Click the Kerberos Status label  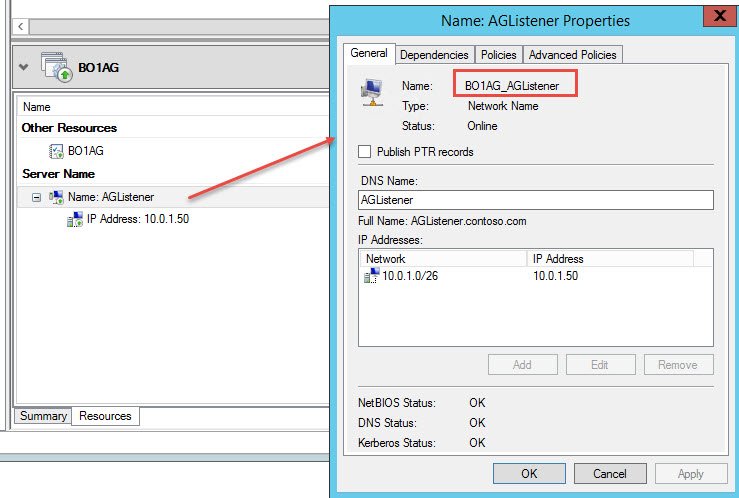pyautogui.click(x=397, y=443)
